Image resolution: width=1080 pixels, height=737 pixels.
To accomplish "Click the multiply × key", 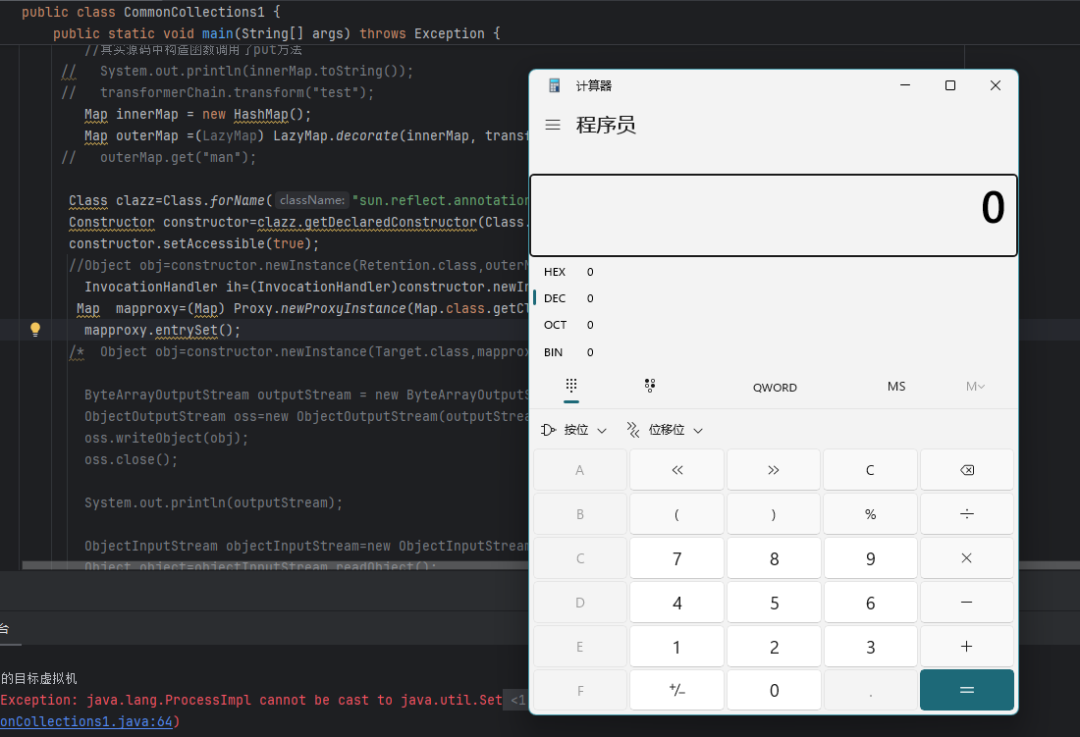I will pyautogui.click(x=966, y=558).
